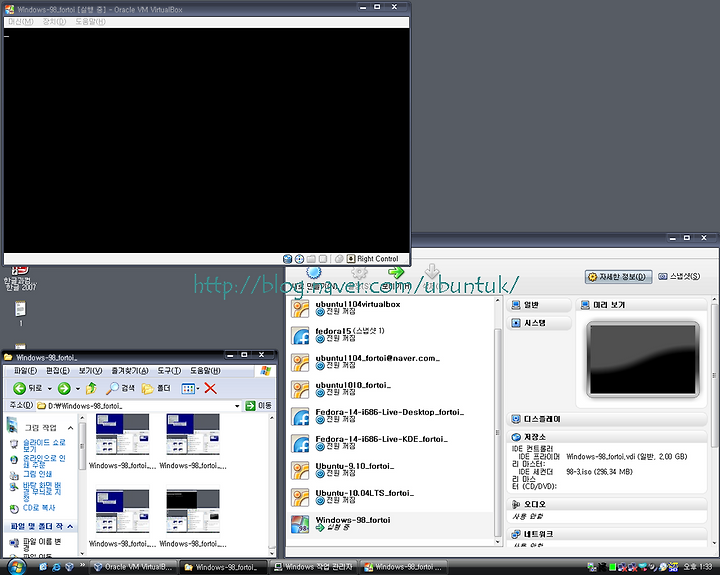Click the Settings gear icon in VirtualBox Manager
The height and width of the screenshot is (575, 720).
359,272
